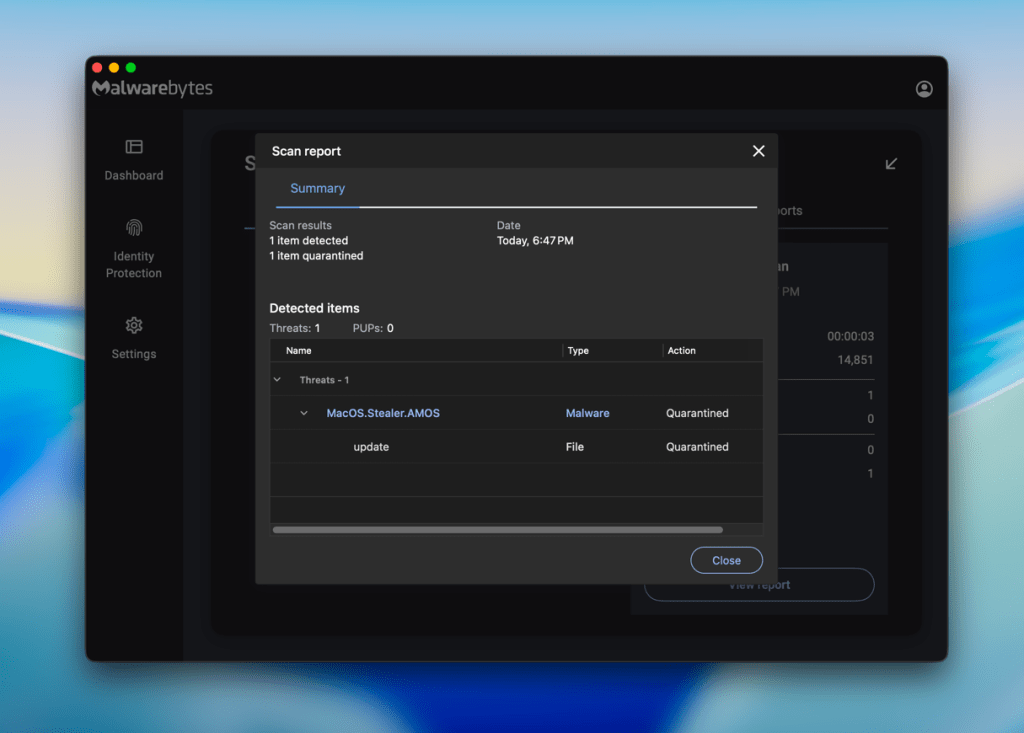Expand the Name column header area
The width and height of the screenshot is (1024, 733).
(297, 350)
